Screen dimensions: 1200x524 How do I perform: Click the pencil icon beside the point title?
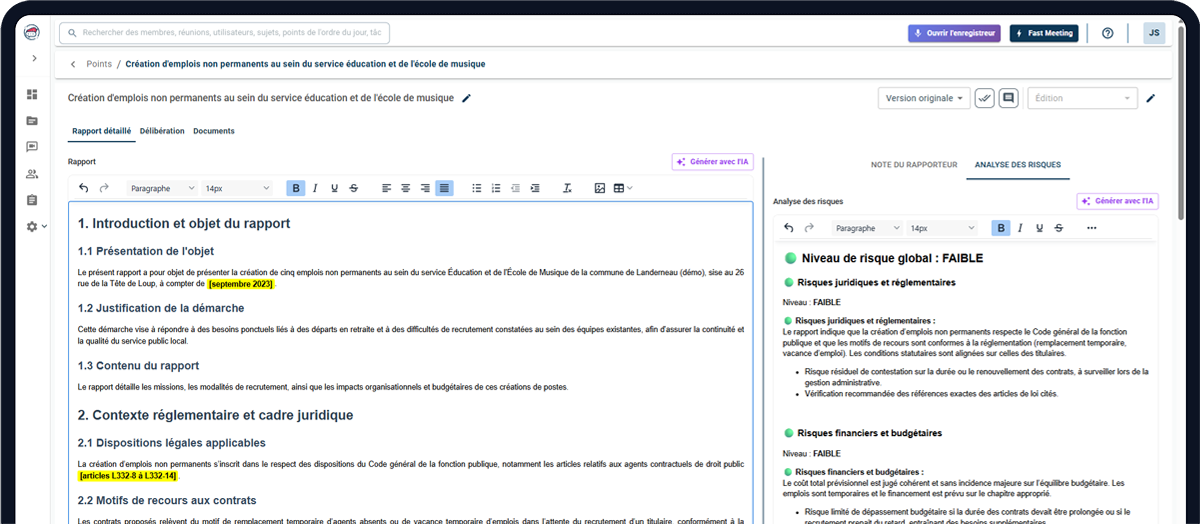pyautogui.click(x=467, y=98)
